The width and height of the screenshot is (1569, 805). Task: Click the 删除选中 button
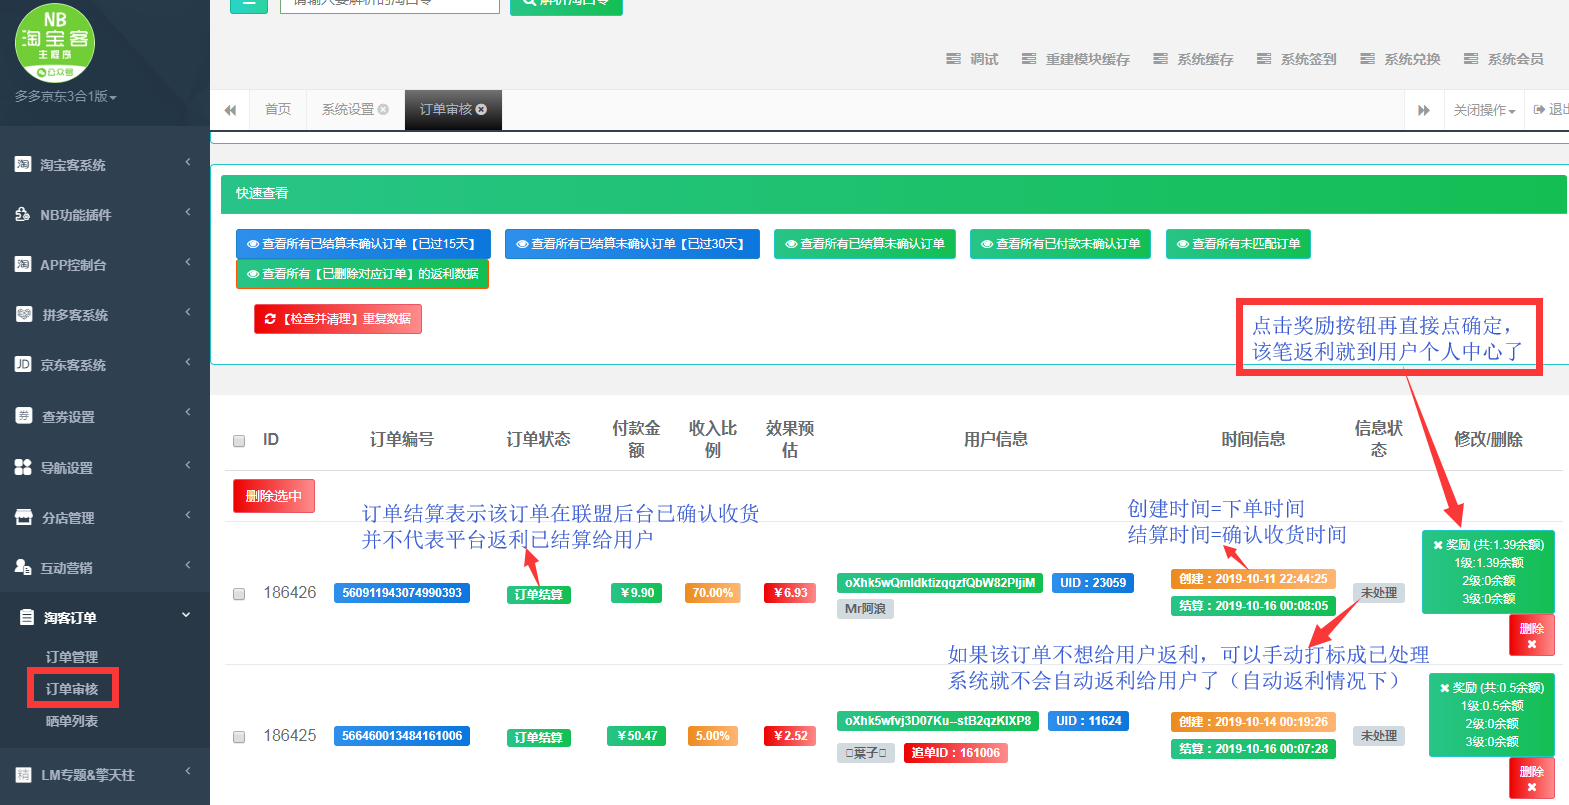tap(274, 496)
